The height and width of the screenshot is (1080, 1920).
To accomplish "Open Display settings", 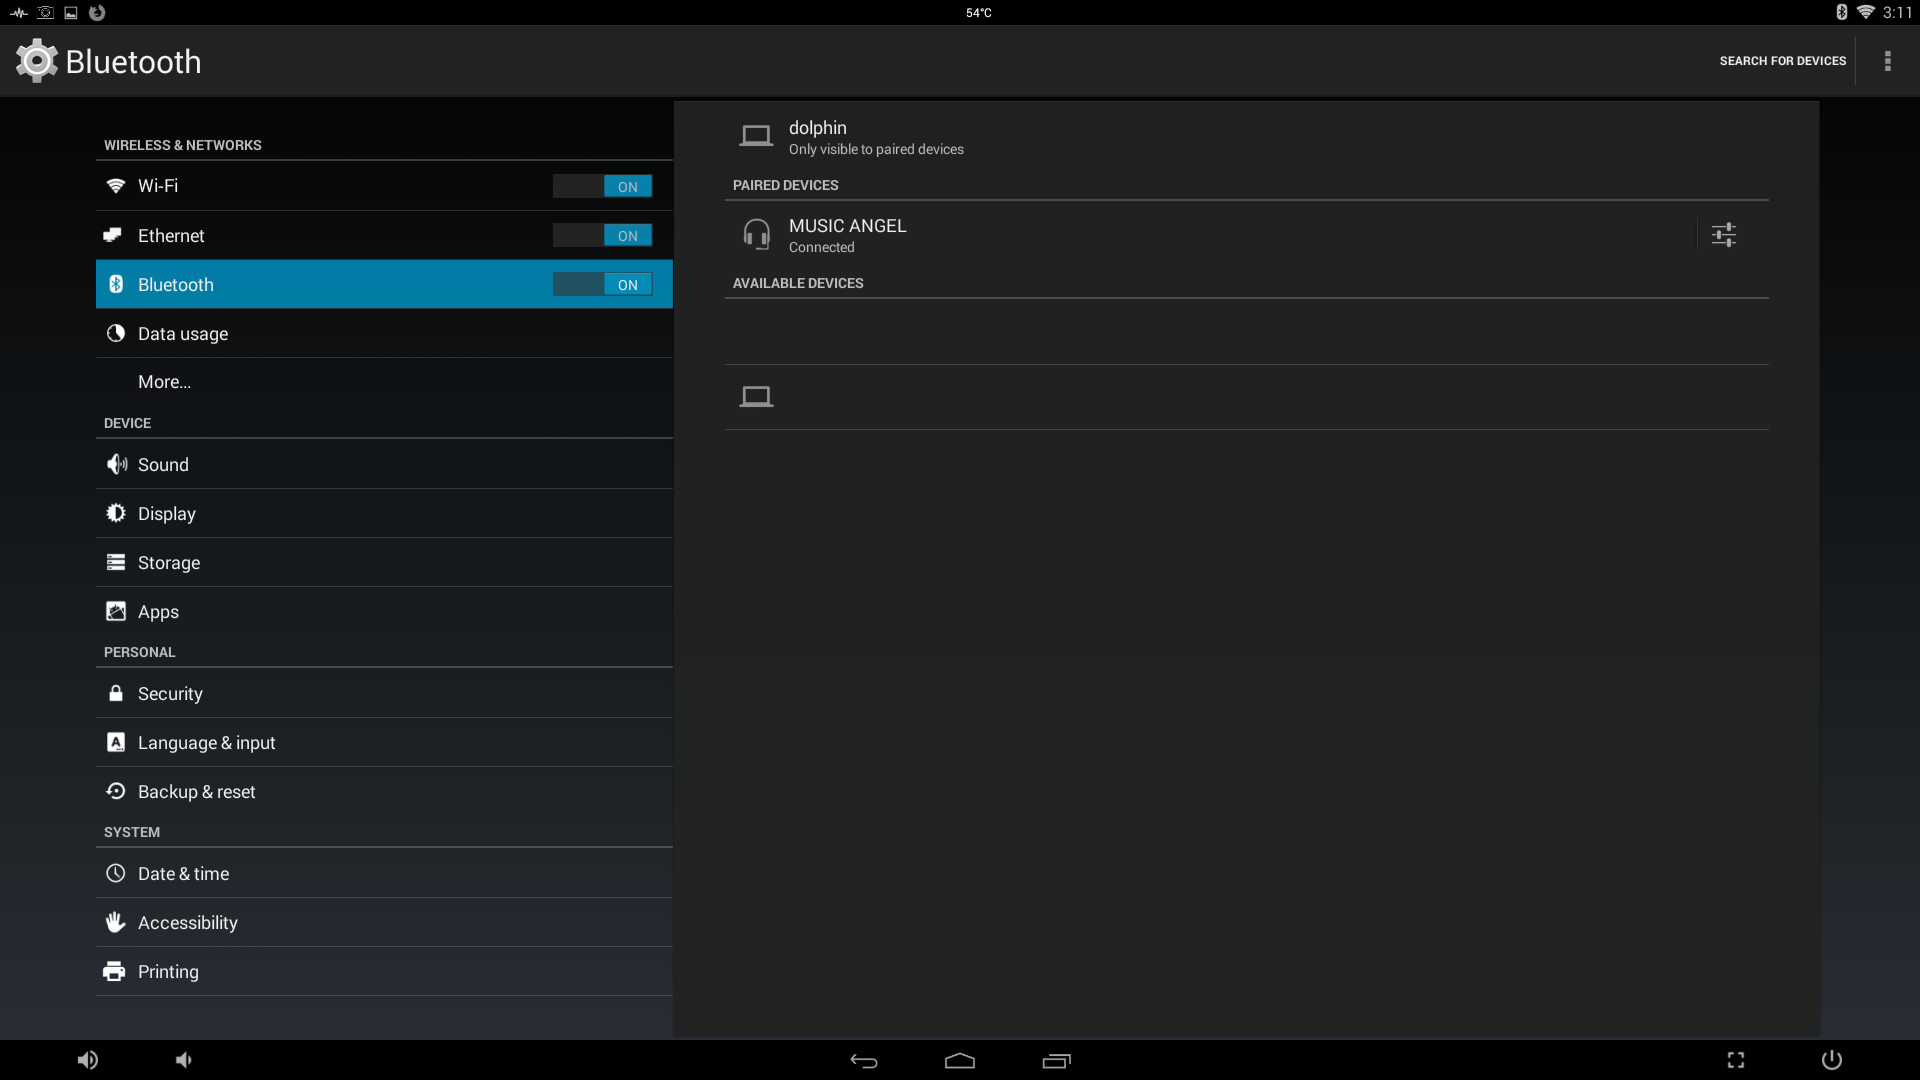I will (x=384, y=513).
